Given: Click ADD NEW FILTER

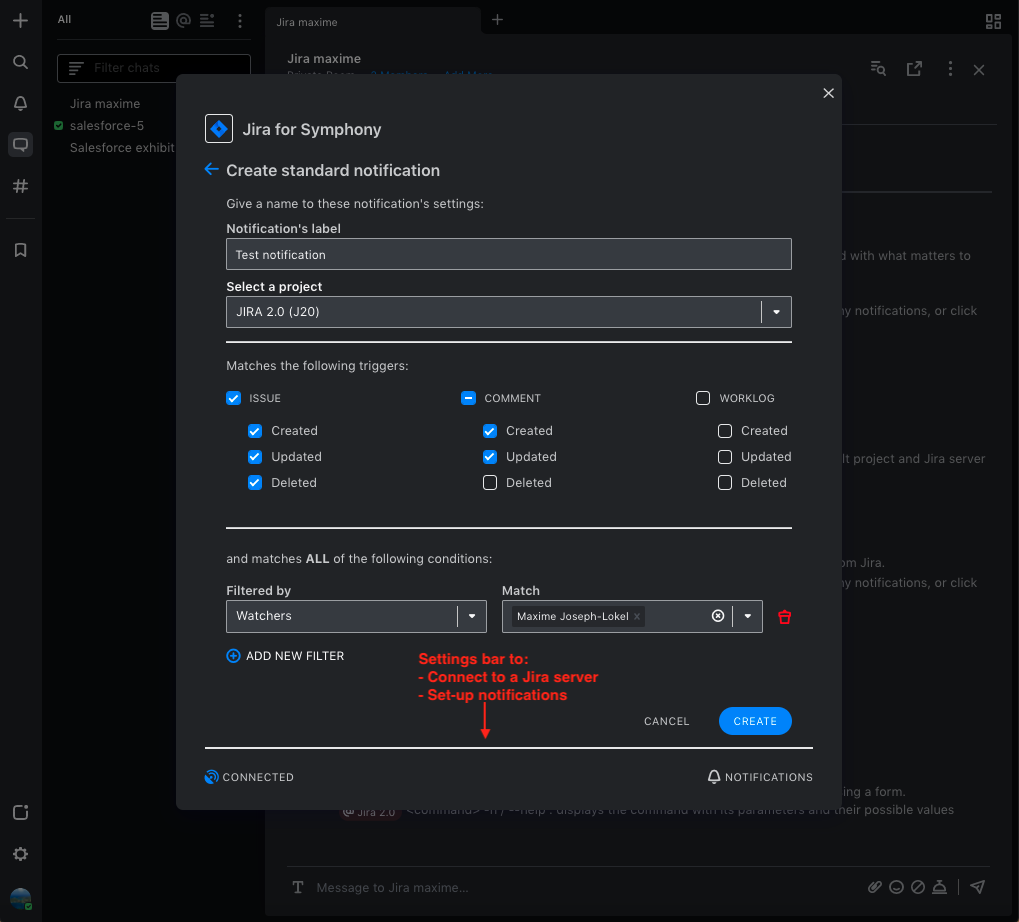Looking at the screenshot, I should [x=285, y=656].
